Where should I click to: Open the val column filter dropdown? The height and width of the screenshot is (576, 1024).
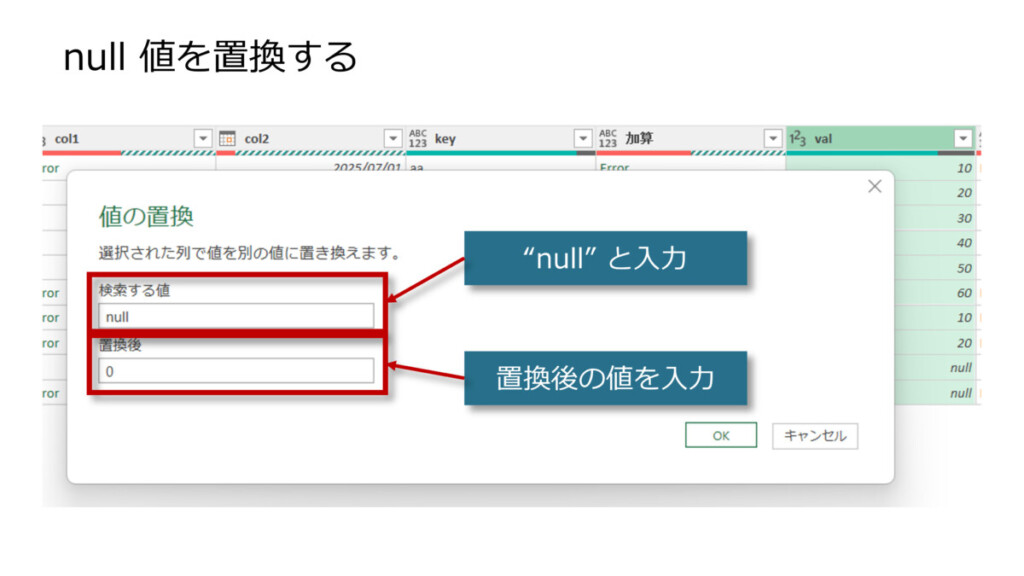point(963,139)
